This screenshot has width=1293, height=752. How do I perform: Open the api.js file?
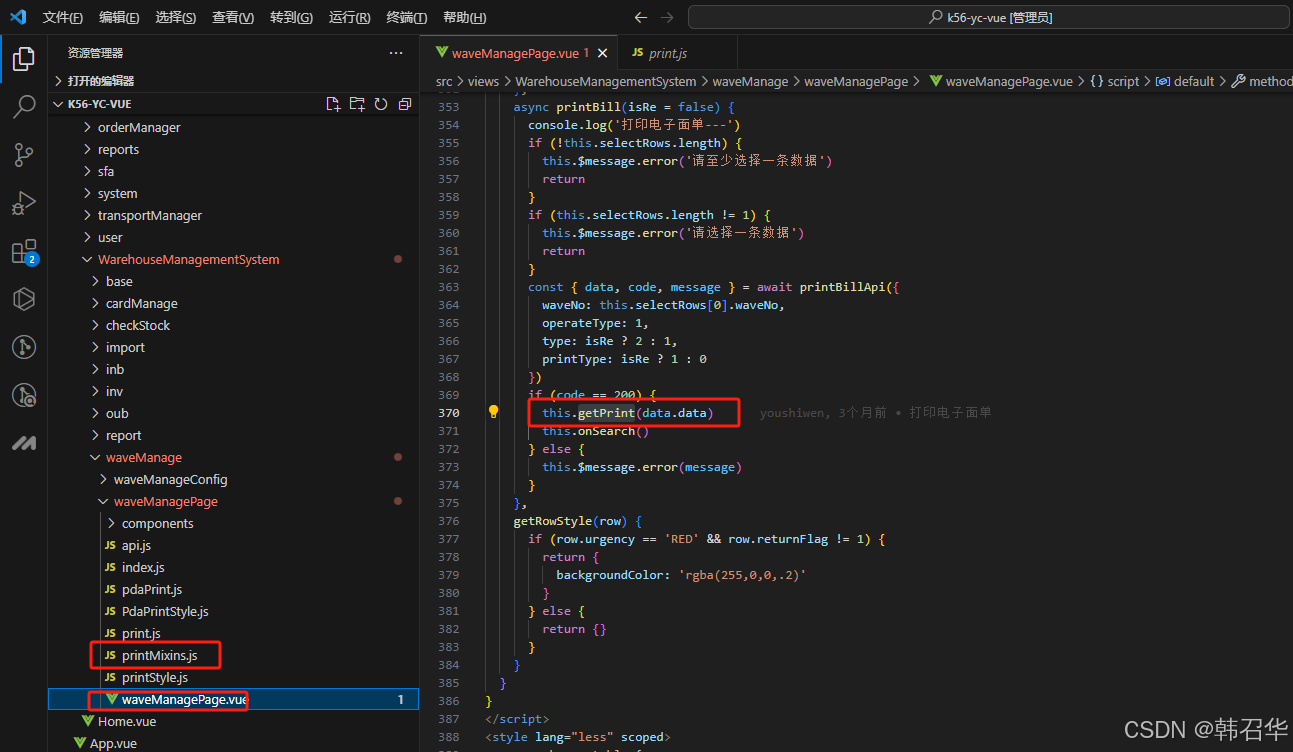[233, 545]
